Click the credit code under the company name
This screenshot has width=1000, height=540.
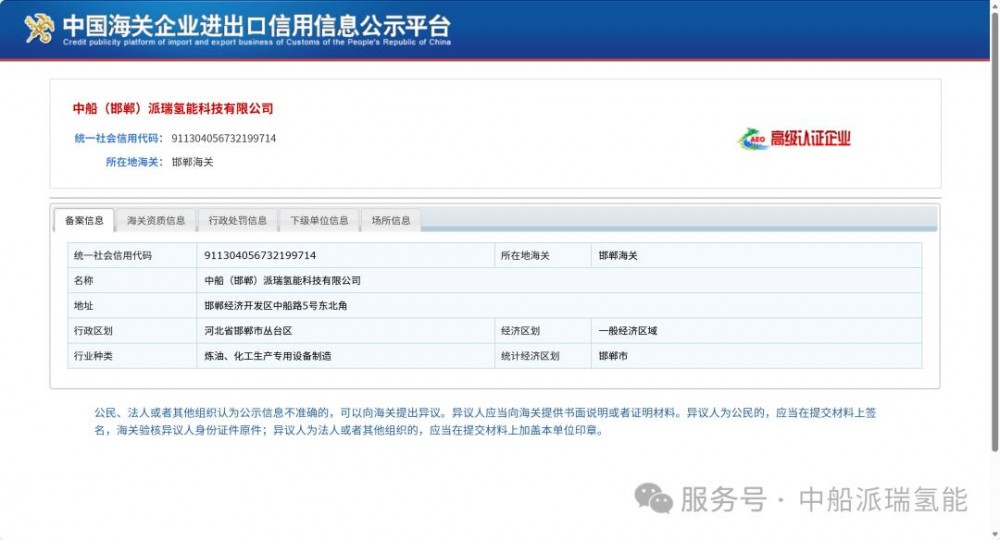[x=224, y=138]
